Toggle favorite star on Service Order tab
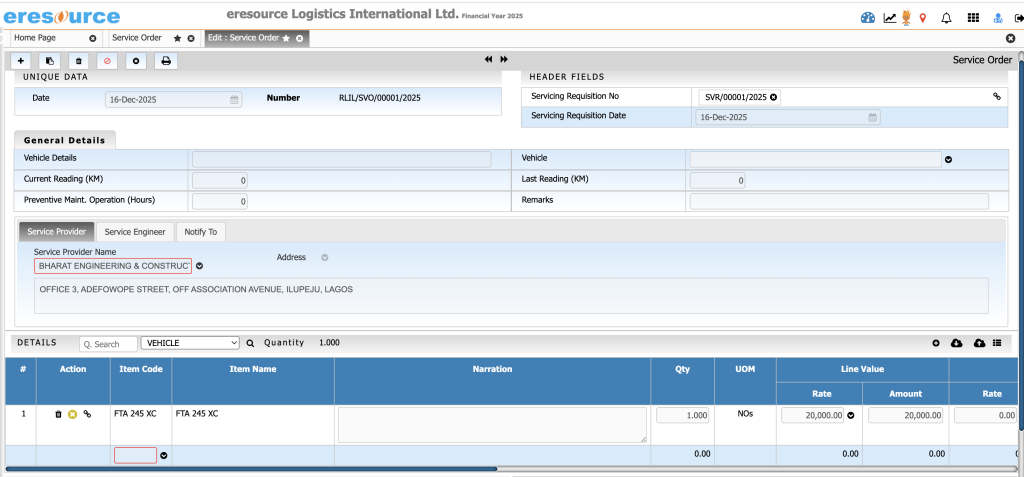 coord(177,38)
